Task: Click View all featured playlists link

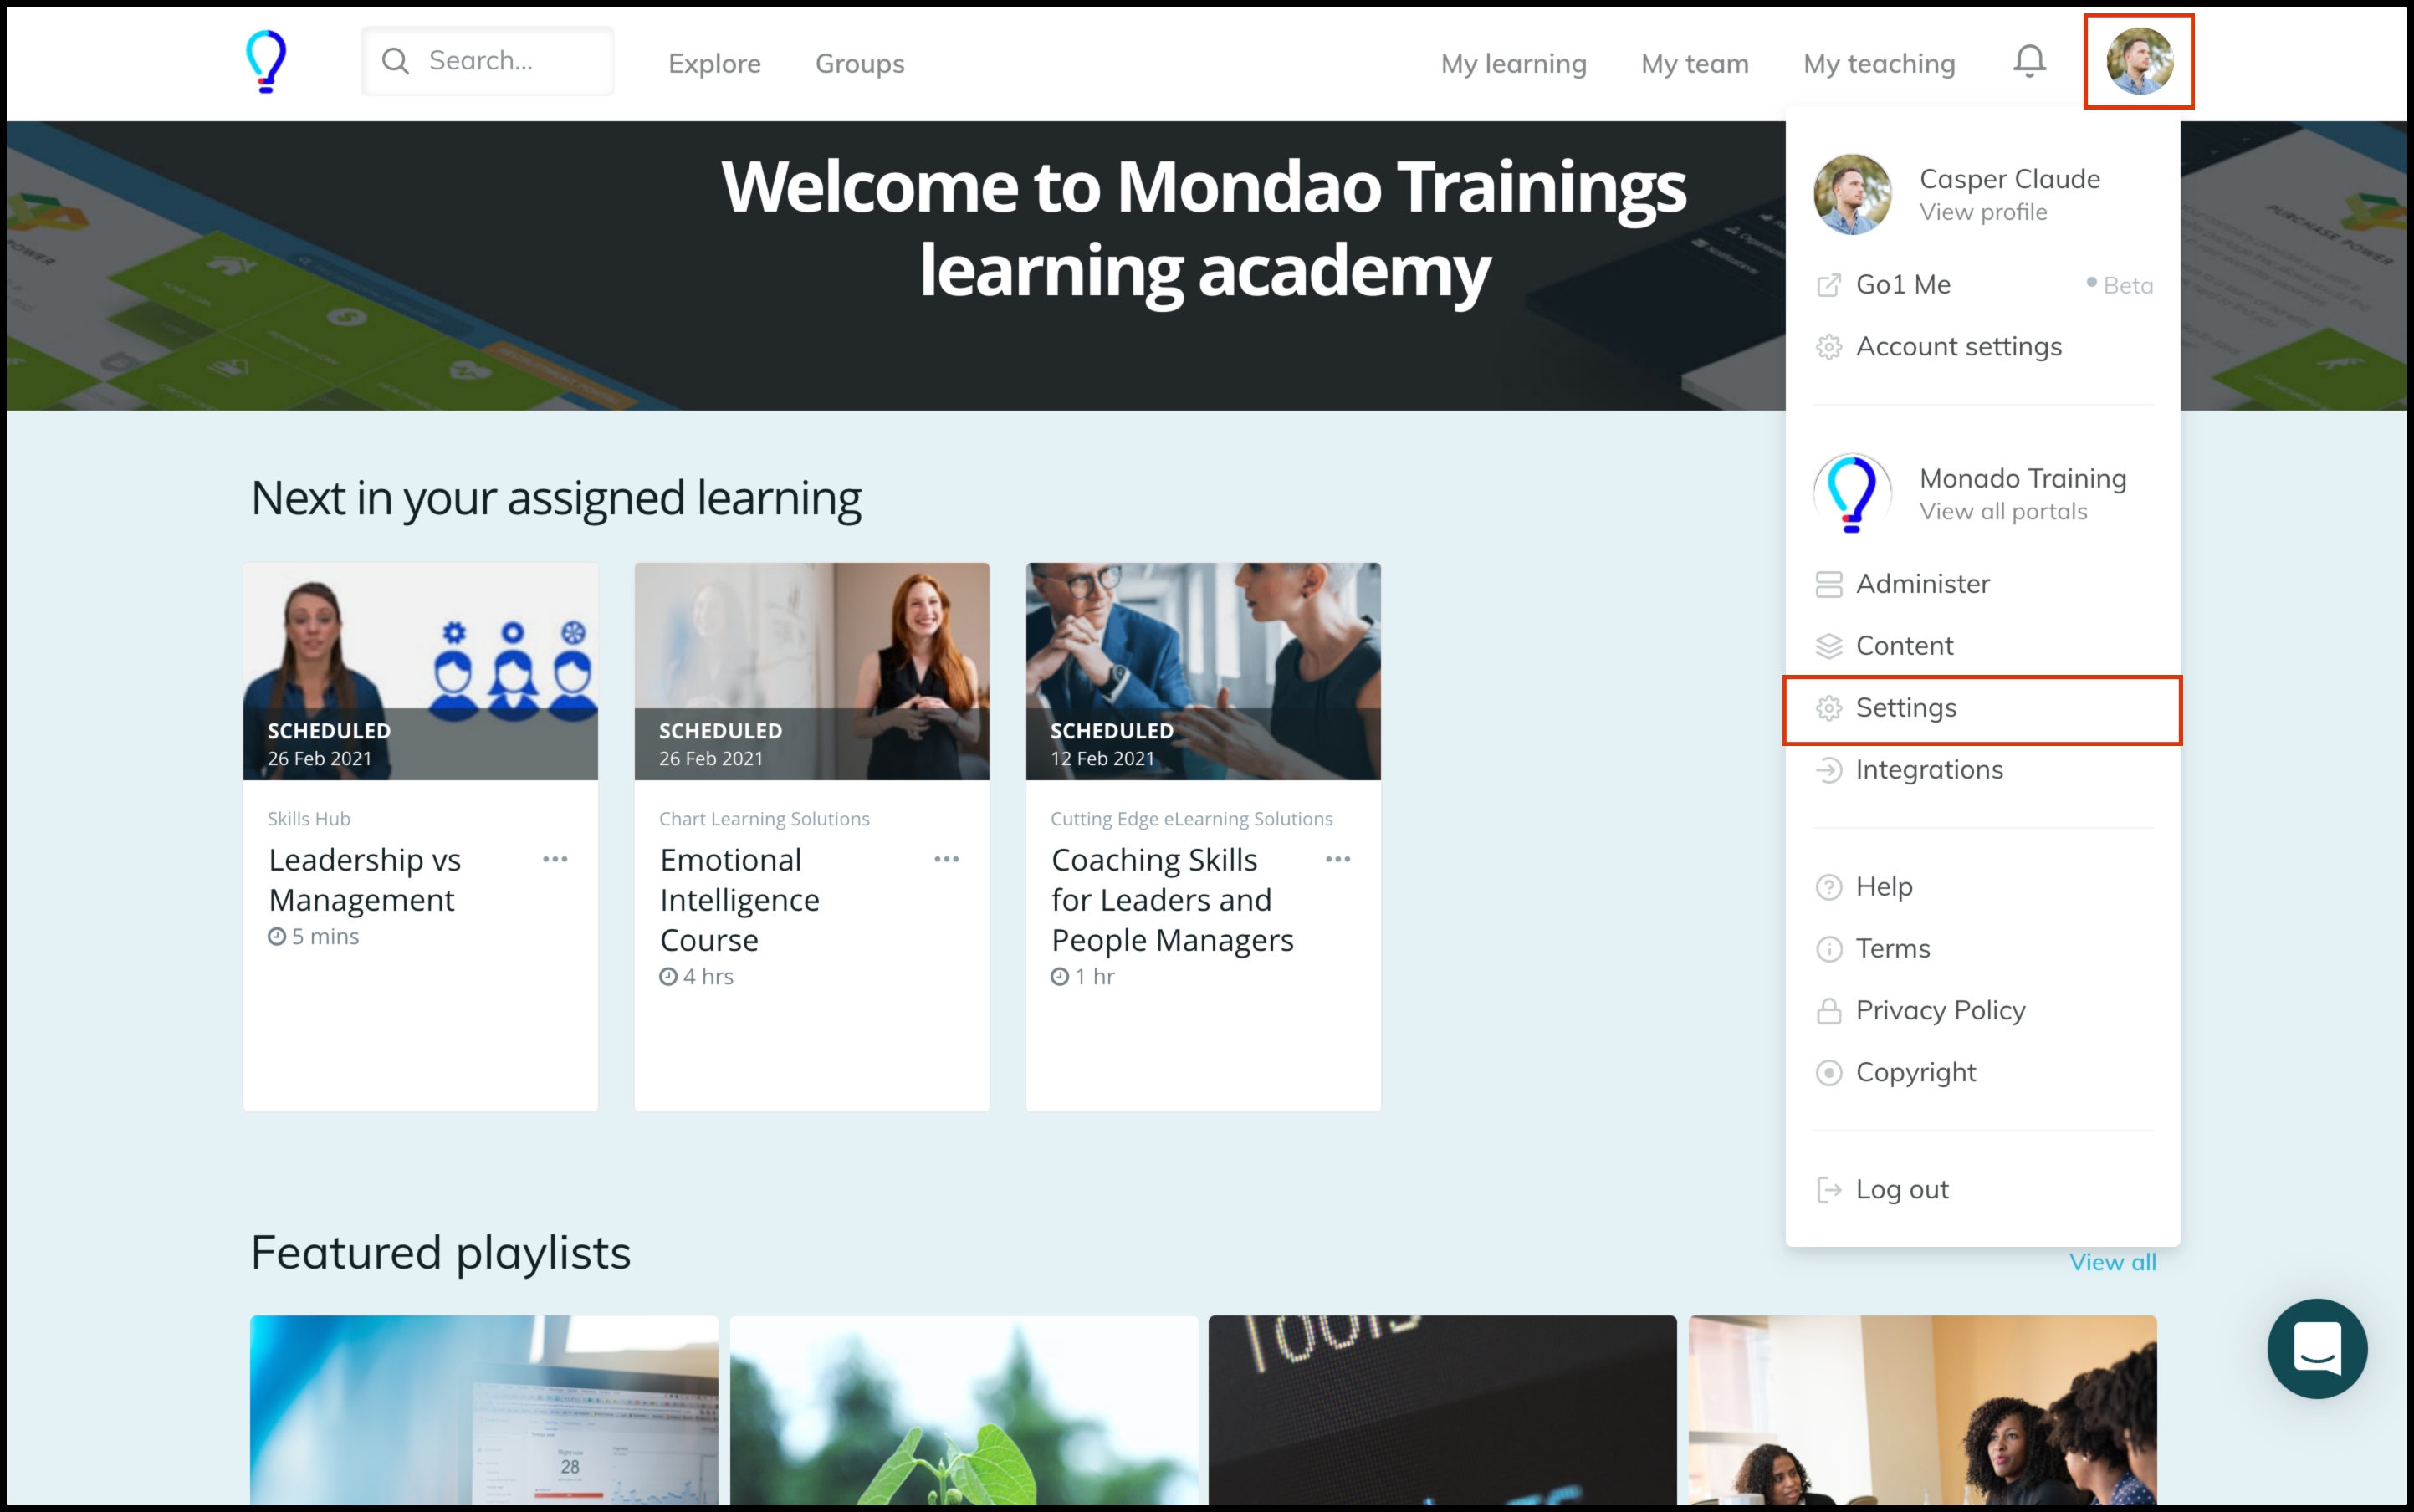Action: point(2112,1262)
